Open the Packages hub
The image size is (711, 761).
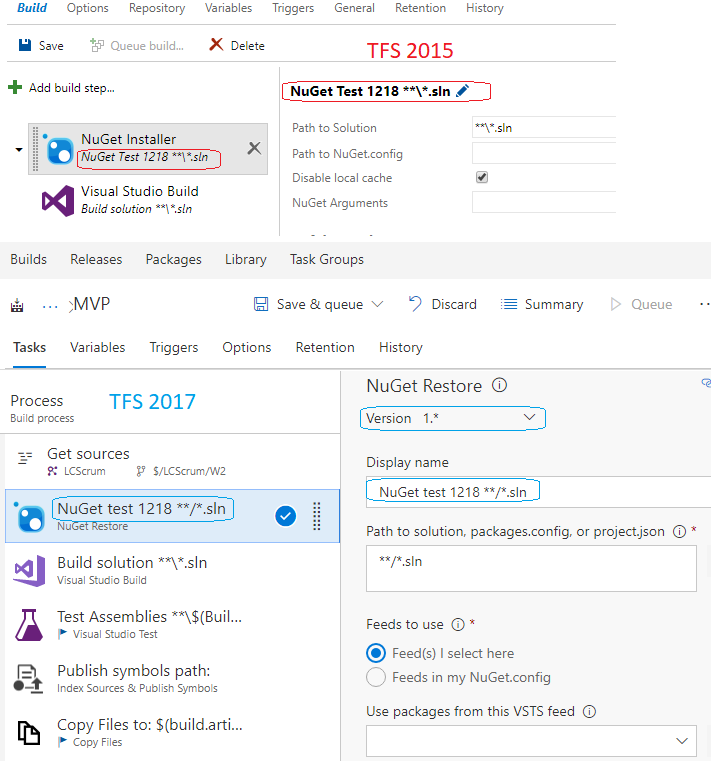(173, 260)
